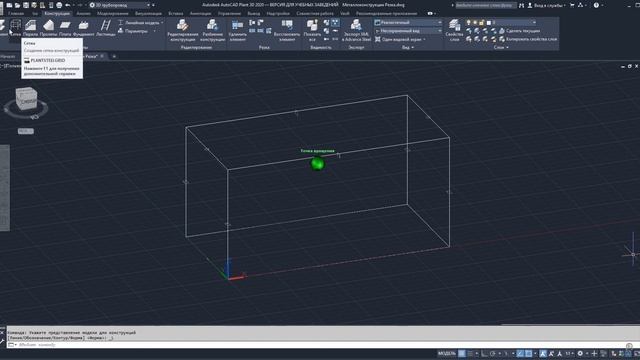Toggle polar tracking in status bar
Screen dimensions: 640x360
tap(493, 353)
